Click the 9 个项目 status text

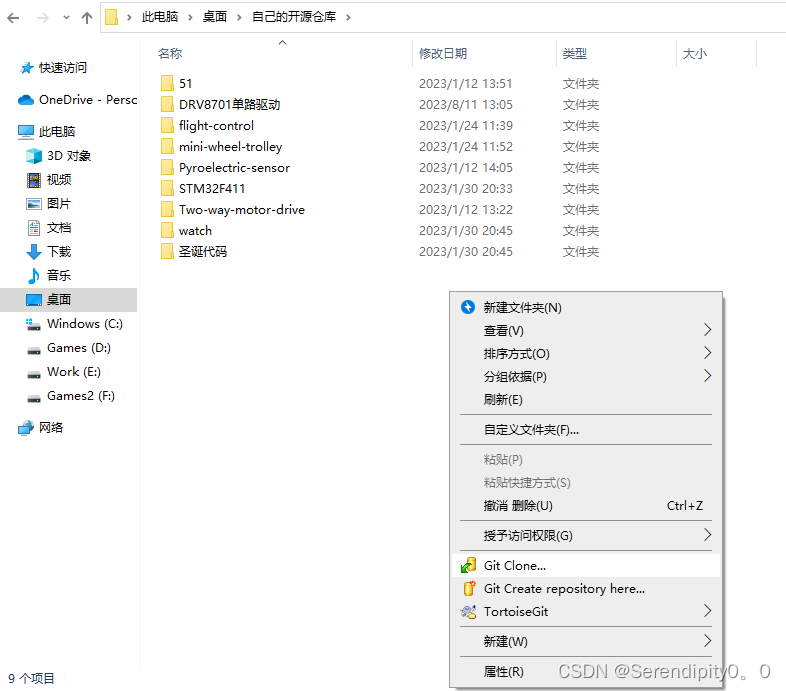(31, 678)
